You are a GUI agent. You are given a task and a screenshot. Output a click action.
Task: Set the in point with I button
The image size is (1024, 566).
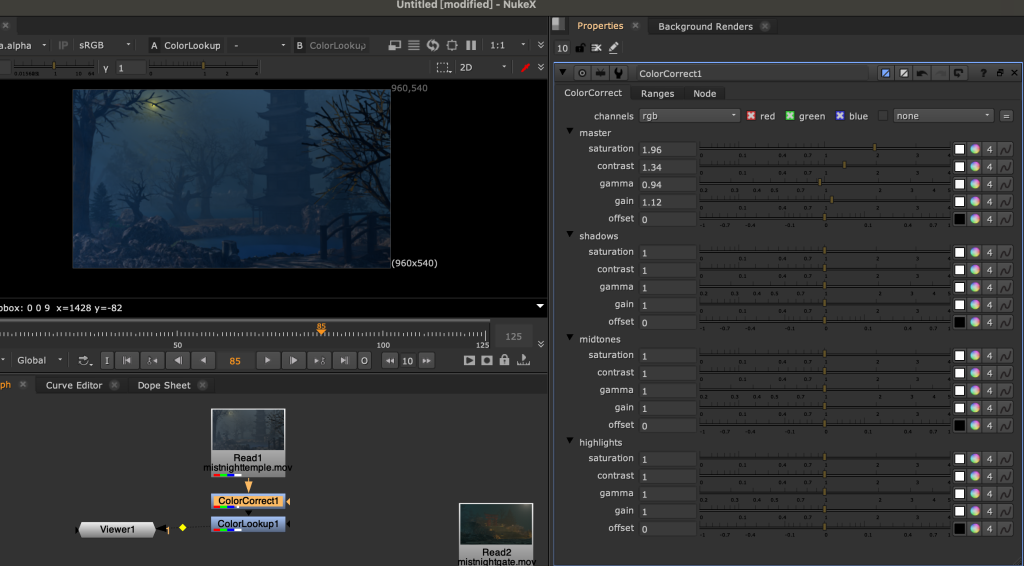(107, 360)
